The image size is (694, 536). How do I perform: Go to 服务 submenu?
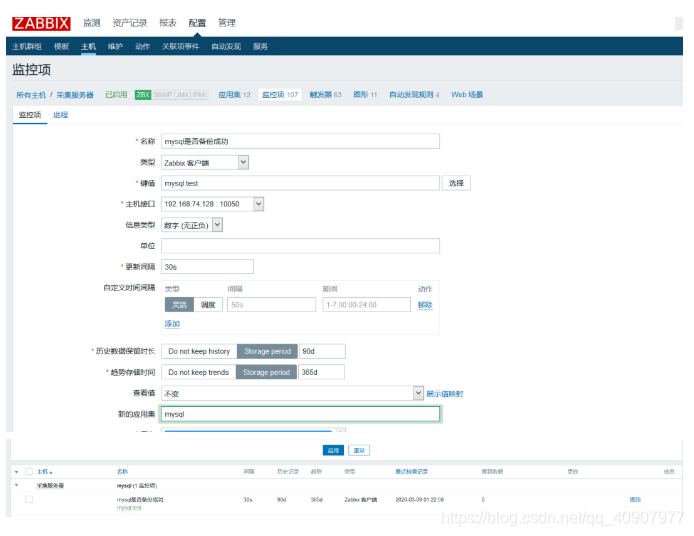(x=260, y=46)
